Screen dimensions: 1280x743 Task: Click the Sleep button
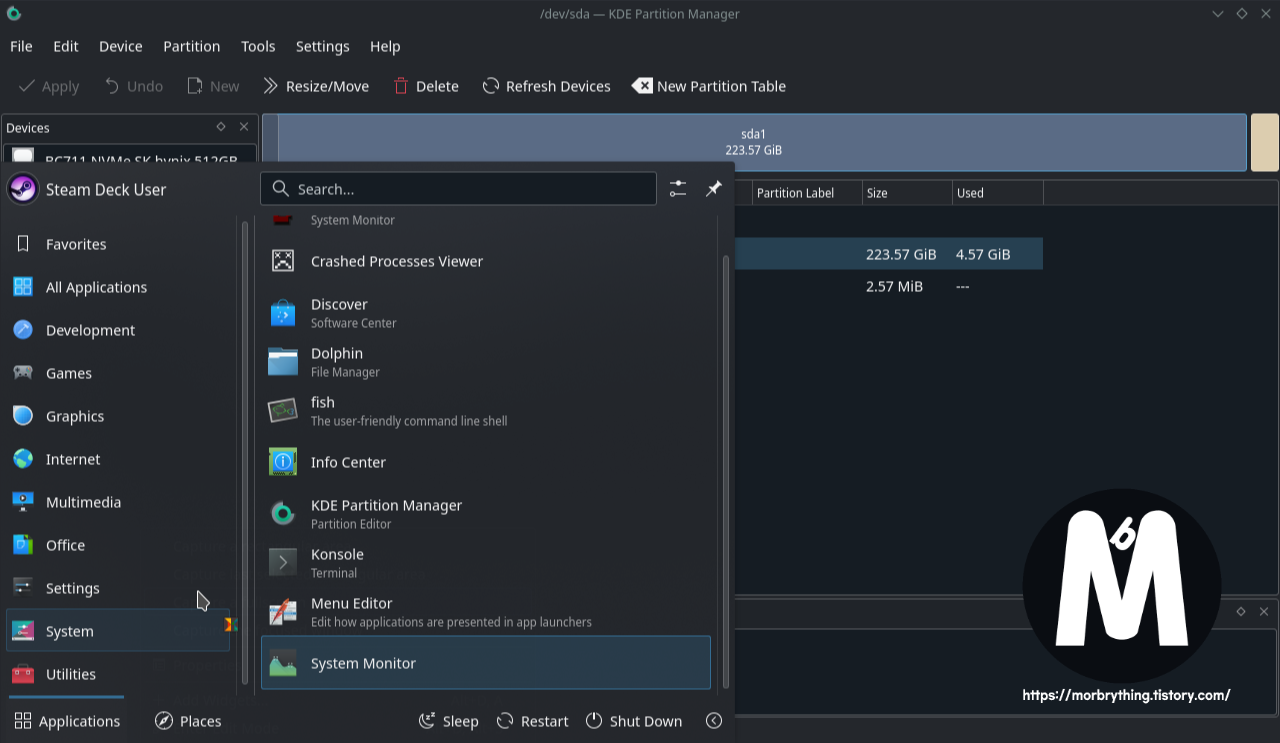click(x=448, y=721)
